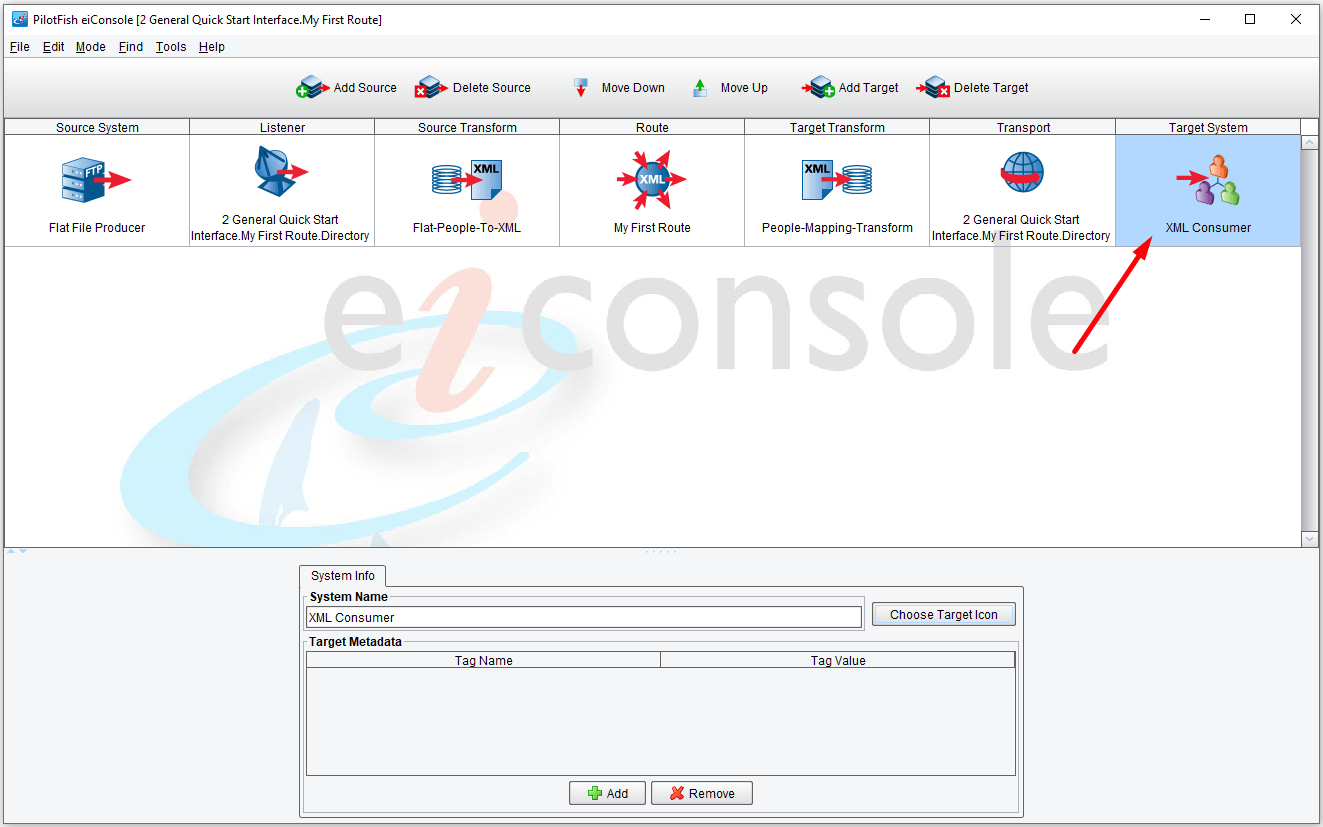Select the Flat File Producer FTP icon

96,180
